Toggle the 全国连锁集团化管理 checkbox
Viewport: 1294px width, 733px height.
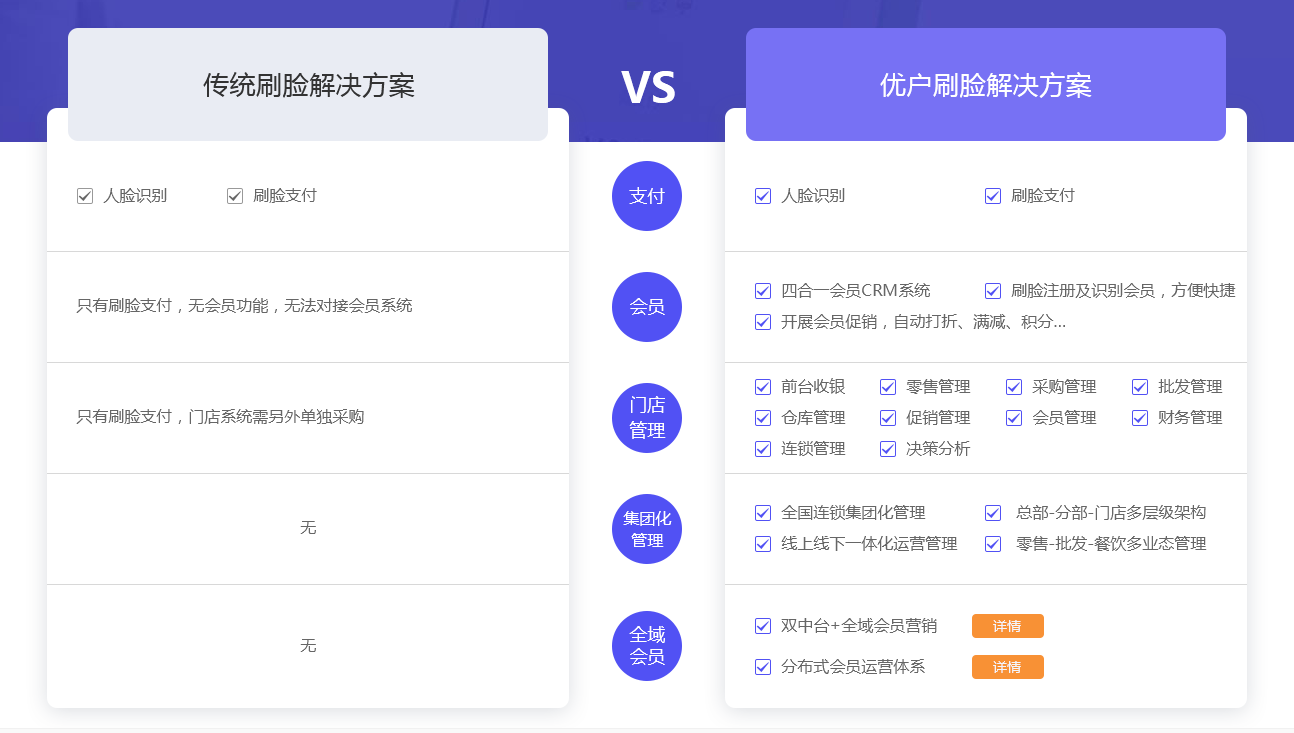[763, 513]
